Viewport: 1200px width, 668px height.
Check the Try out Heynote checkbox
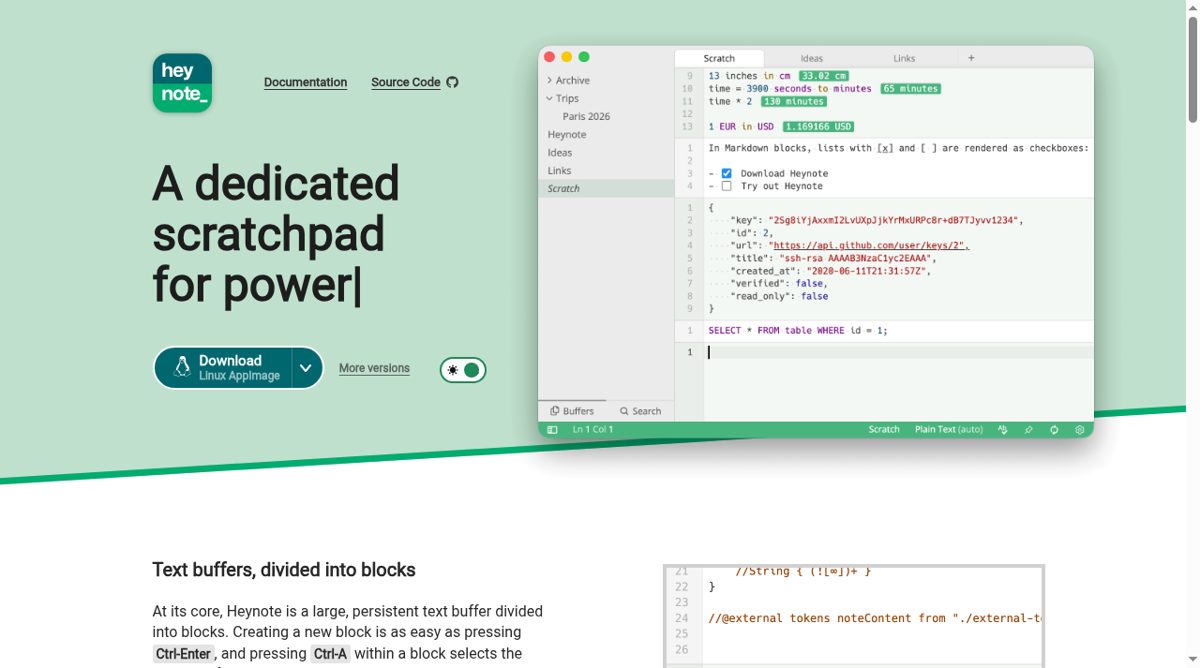(727, 186)
